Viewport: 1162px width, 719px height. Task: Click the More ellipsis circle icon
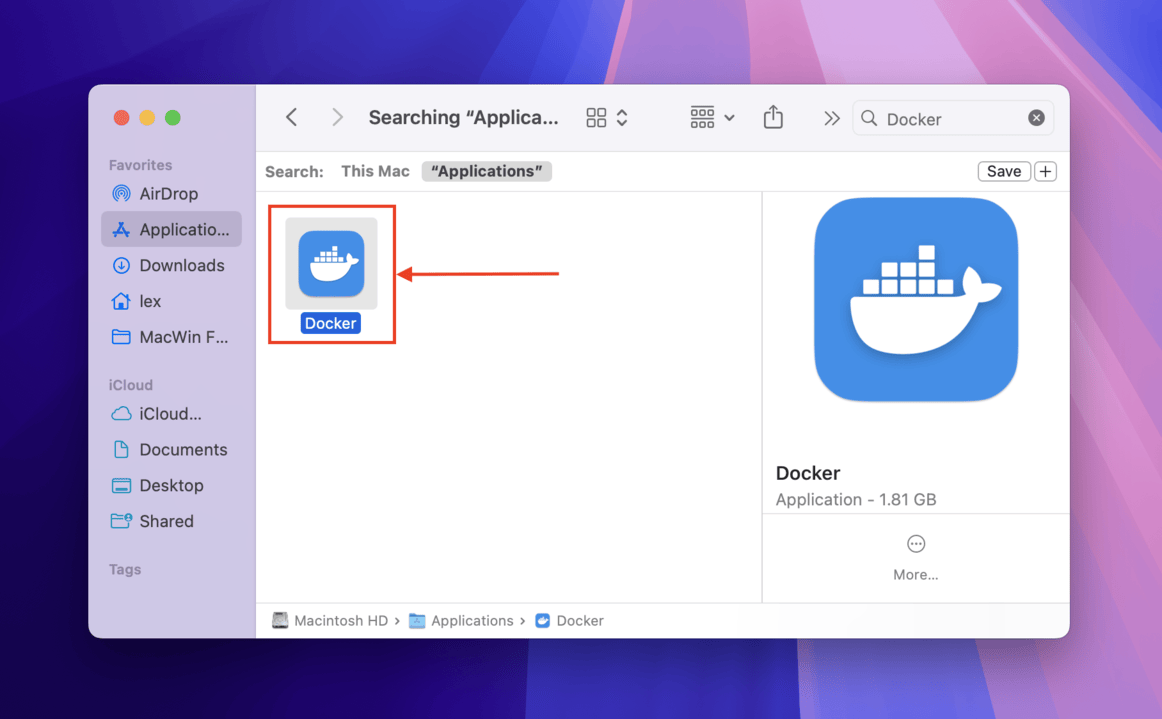coord(916,544)
